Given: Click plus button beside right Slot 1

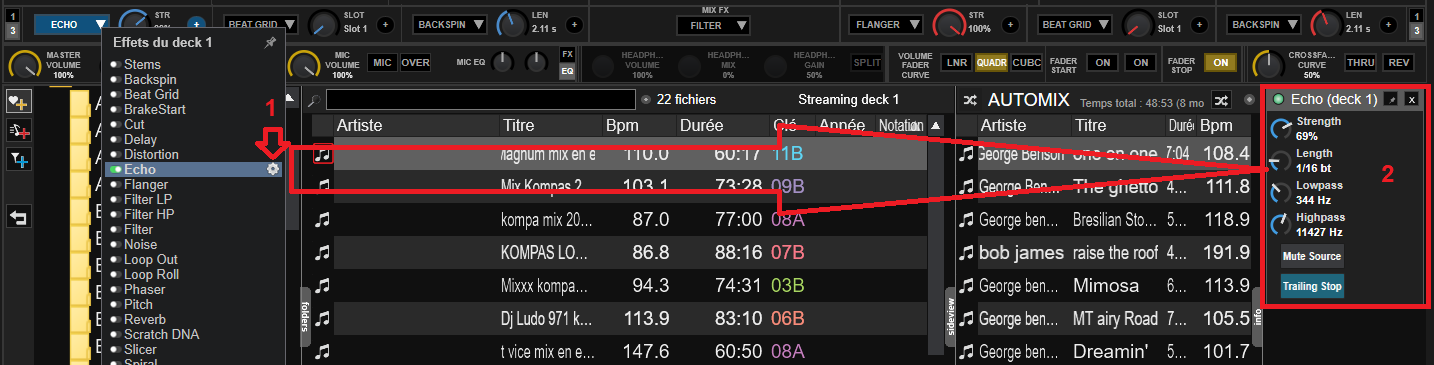Looking at the screenshot, I should pyautogui.click(x=1200, y=24).
